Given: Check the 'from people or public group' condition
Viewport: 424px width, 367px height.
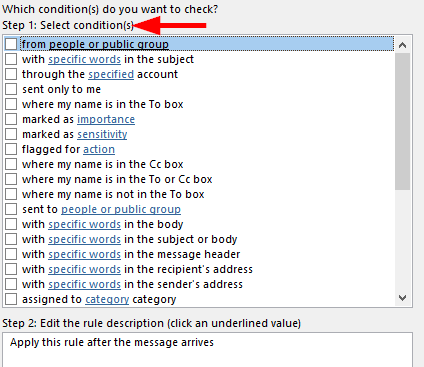Looking at the screenshot, I should [11, 44].
